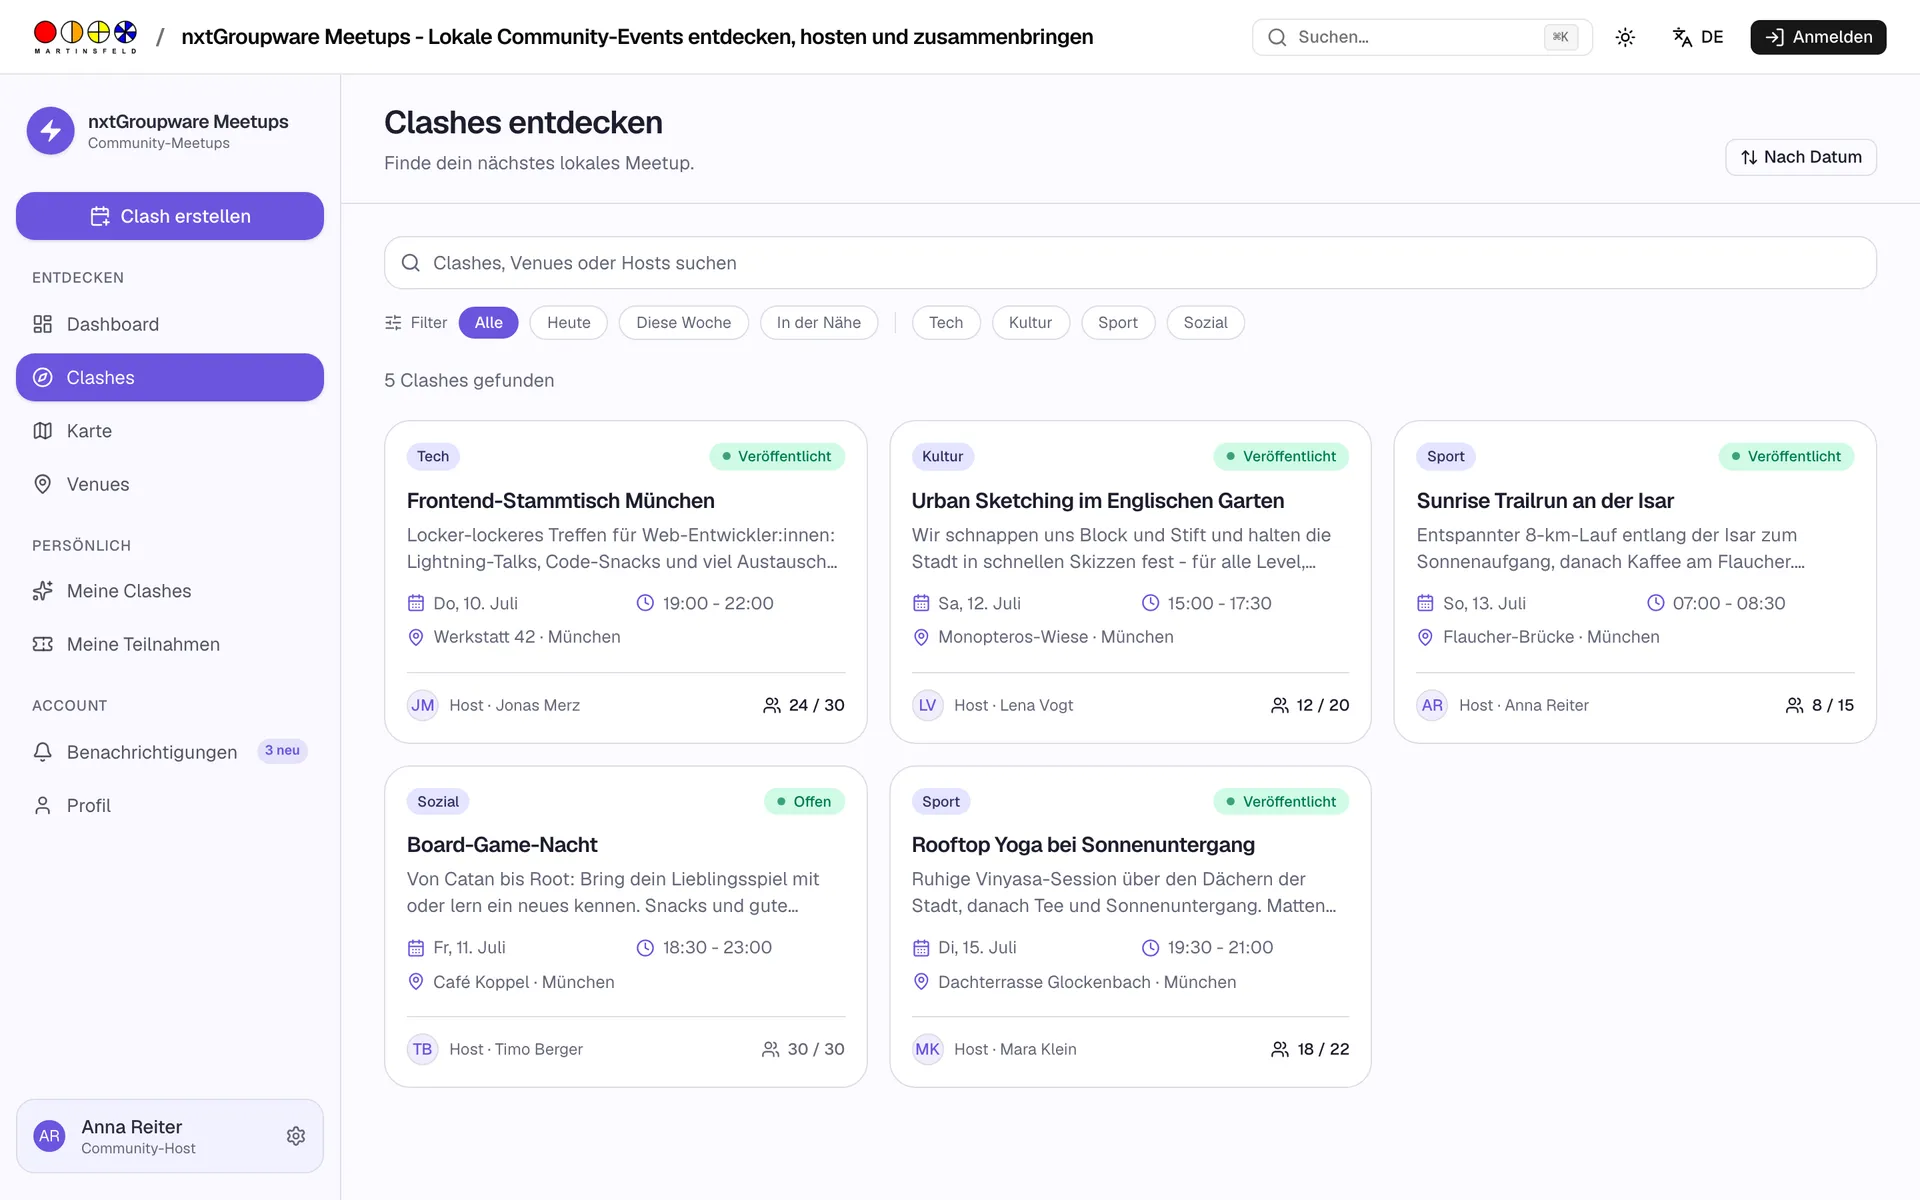
Task: Click the Kultur tag on the Urban Sketching card
Action: click(x=942, y=456)
